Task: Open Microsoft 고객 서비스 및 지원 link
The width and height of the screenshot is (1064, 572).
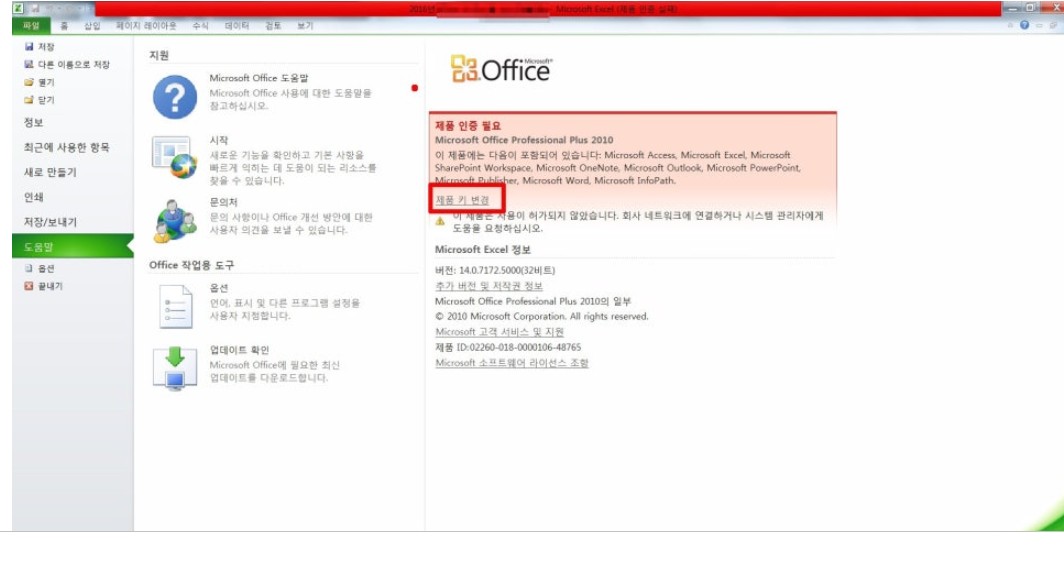Action: (499, 332)
